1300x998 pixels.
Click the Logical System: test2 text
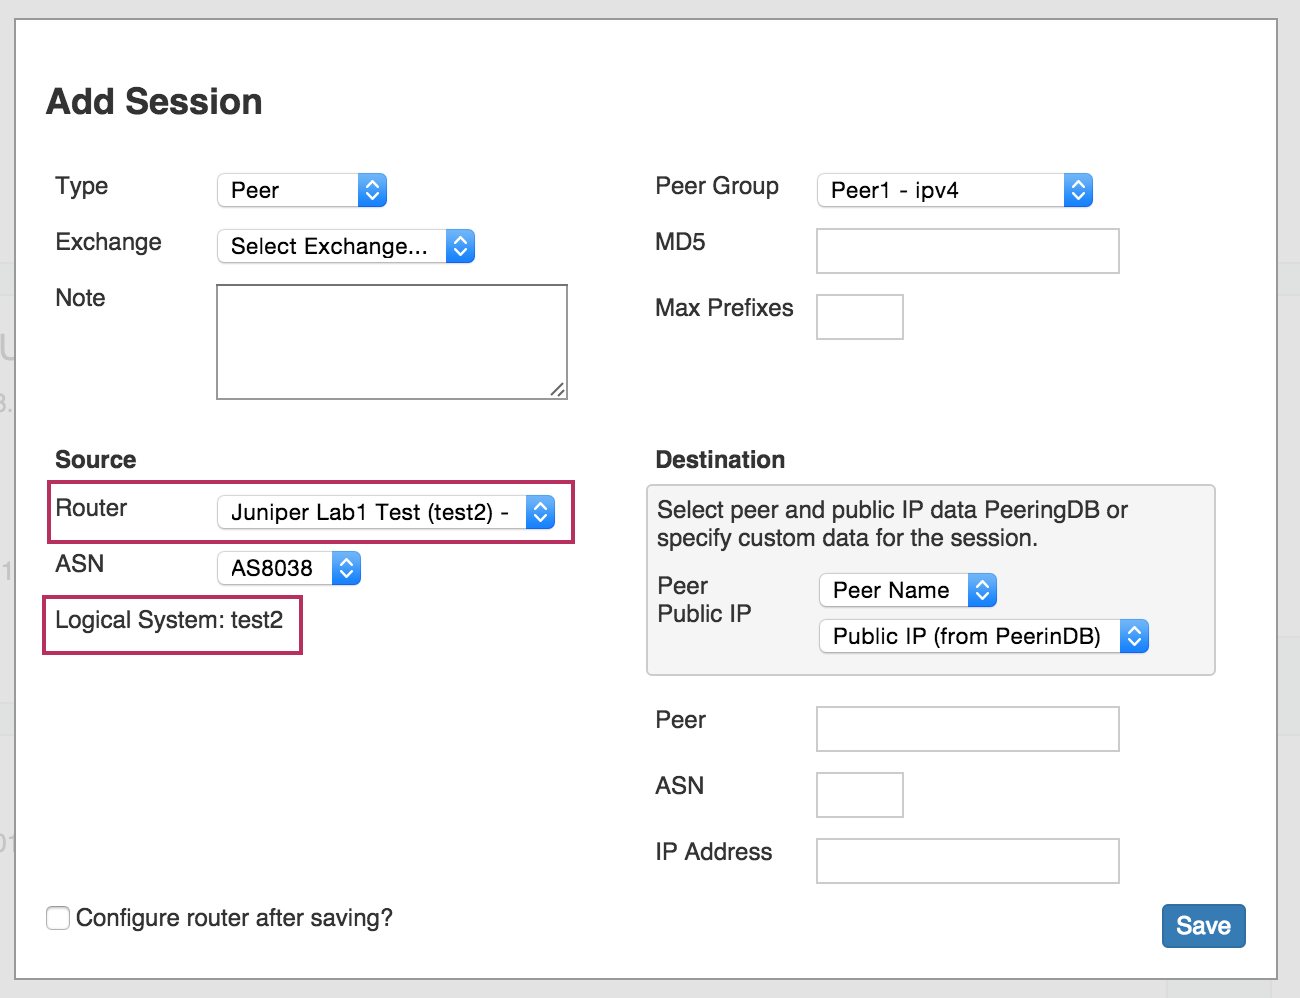tap(169, 620)
